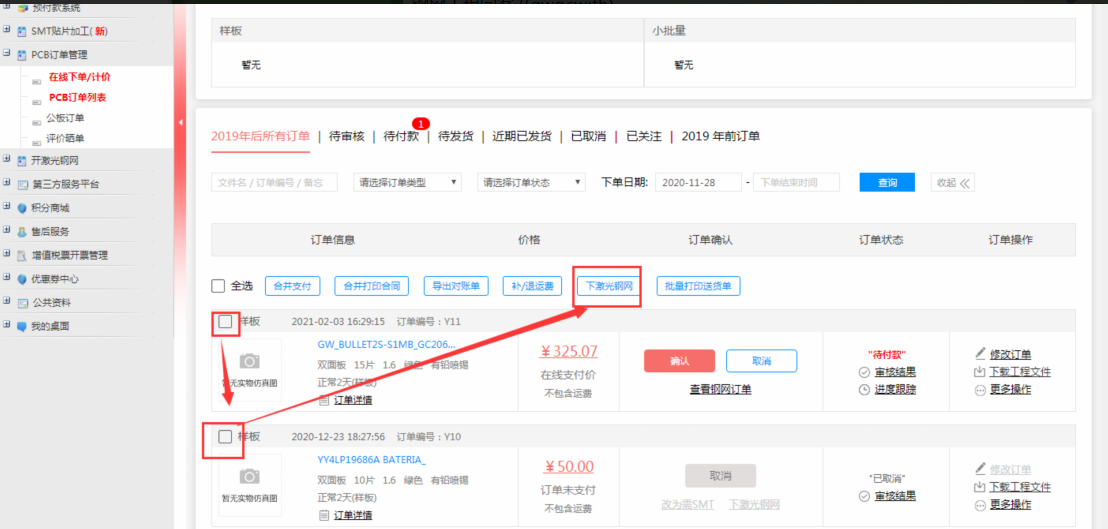Viewport: 1108px width, 529px height.
Task: Click the 更多操作 ellipsis icon for order Y10
Action: point(980,504)
